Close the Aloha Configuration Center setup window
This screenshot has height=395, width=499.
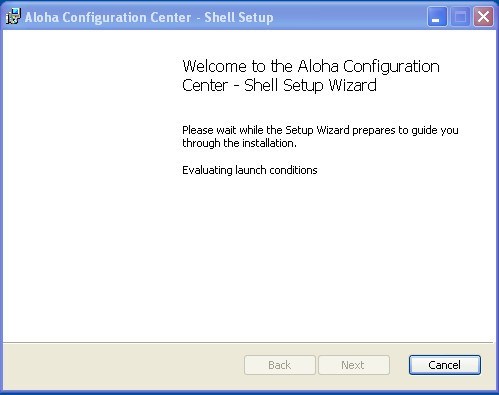483,17
